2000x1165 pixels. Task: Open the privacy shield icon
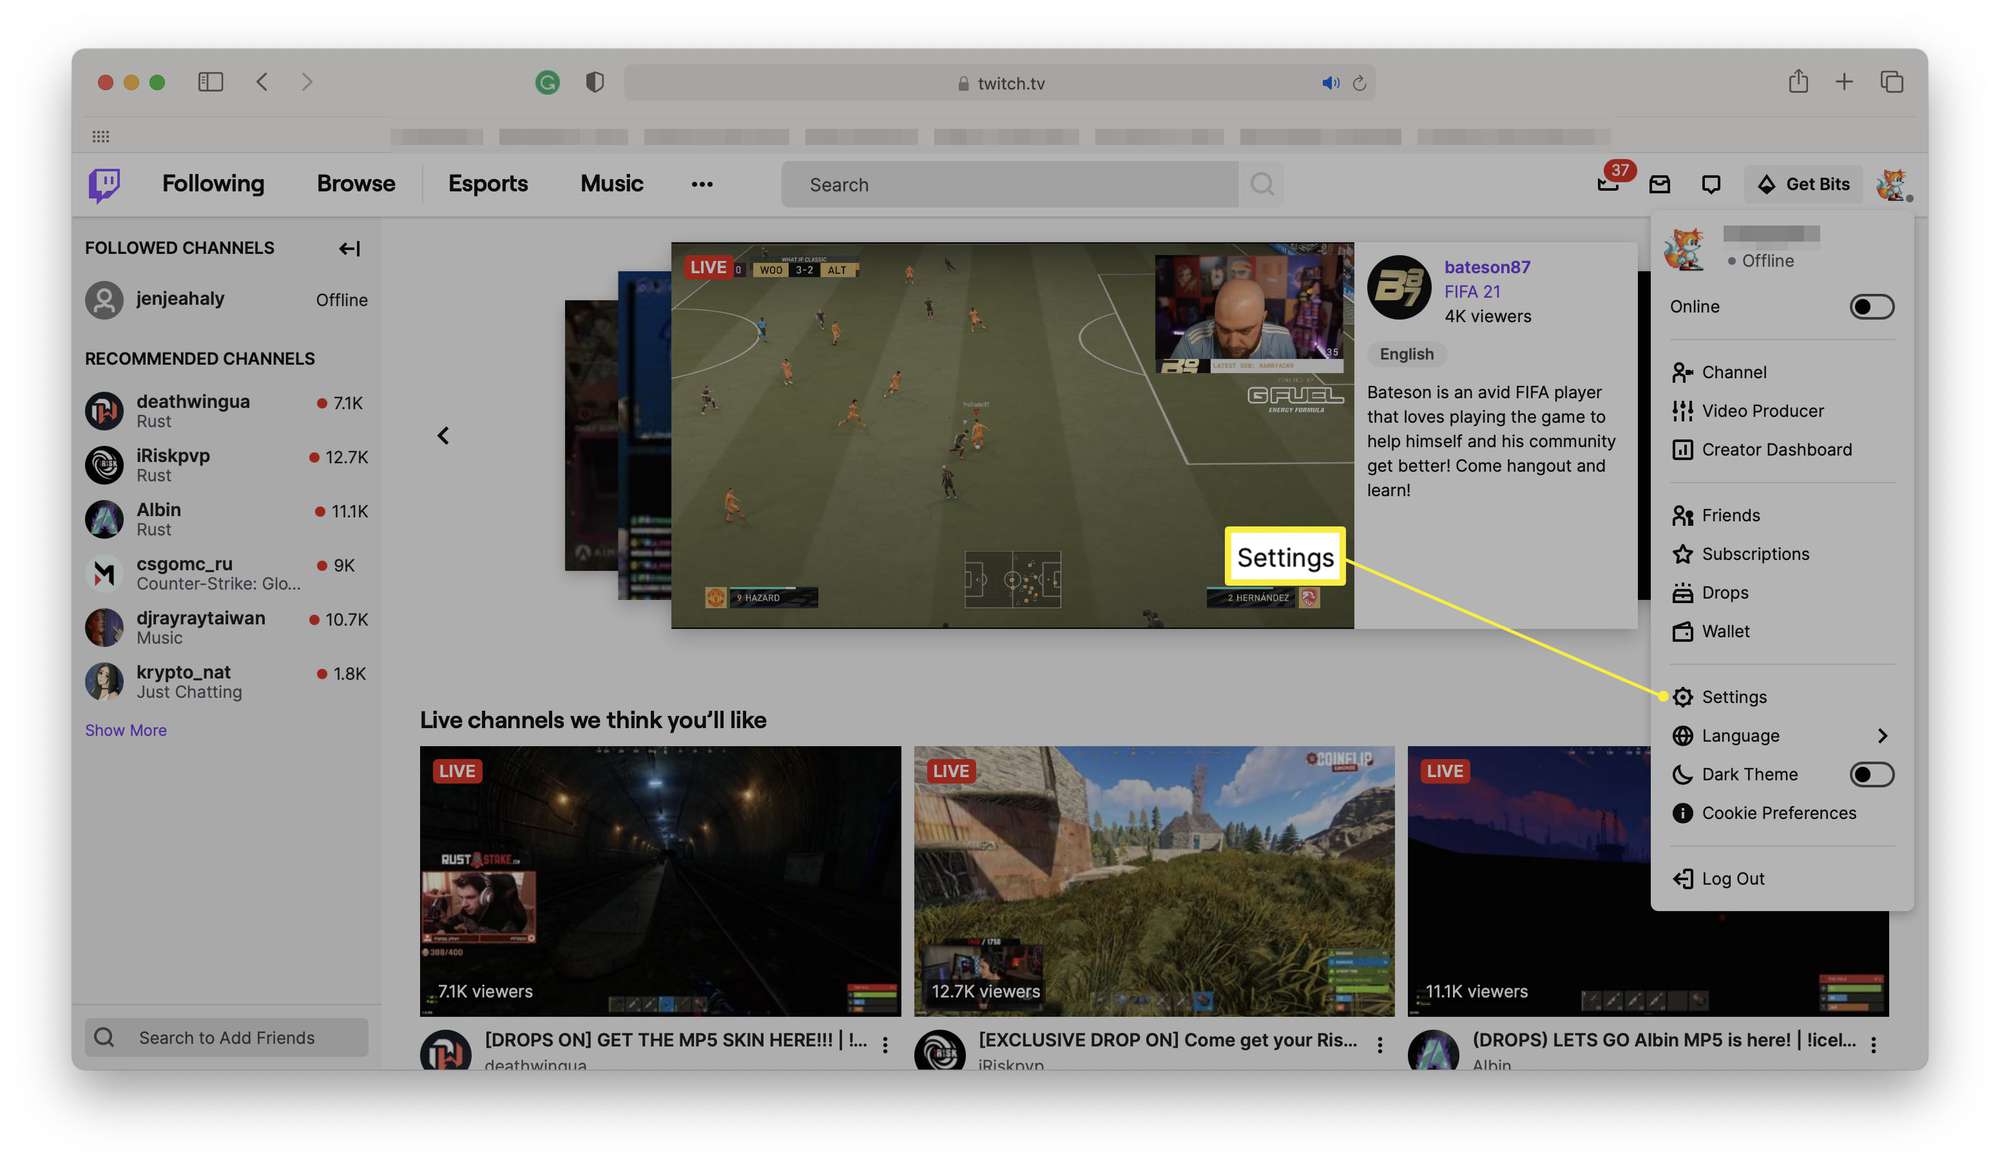tap(595, 82)
